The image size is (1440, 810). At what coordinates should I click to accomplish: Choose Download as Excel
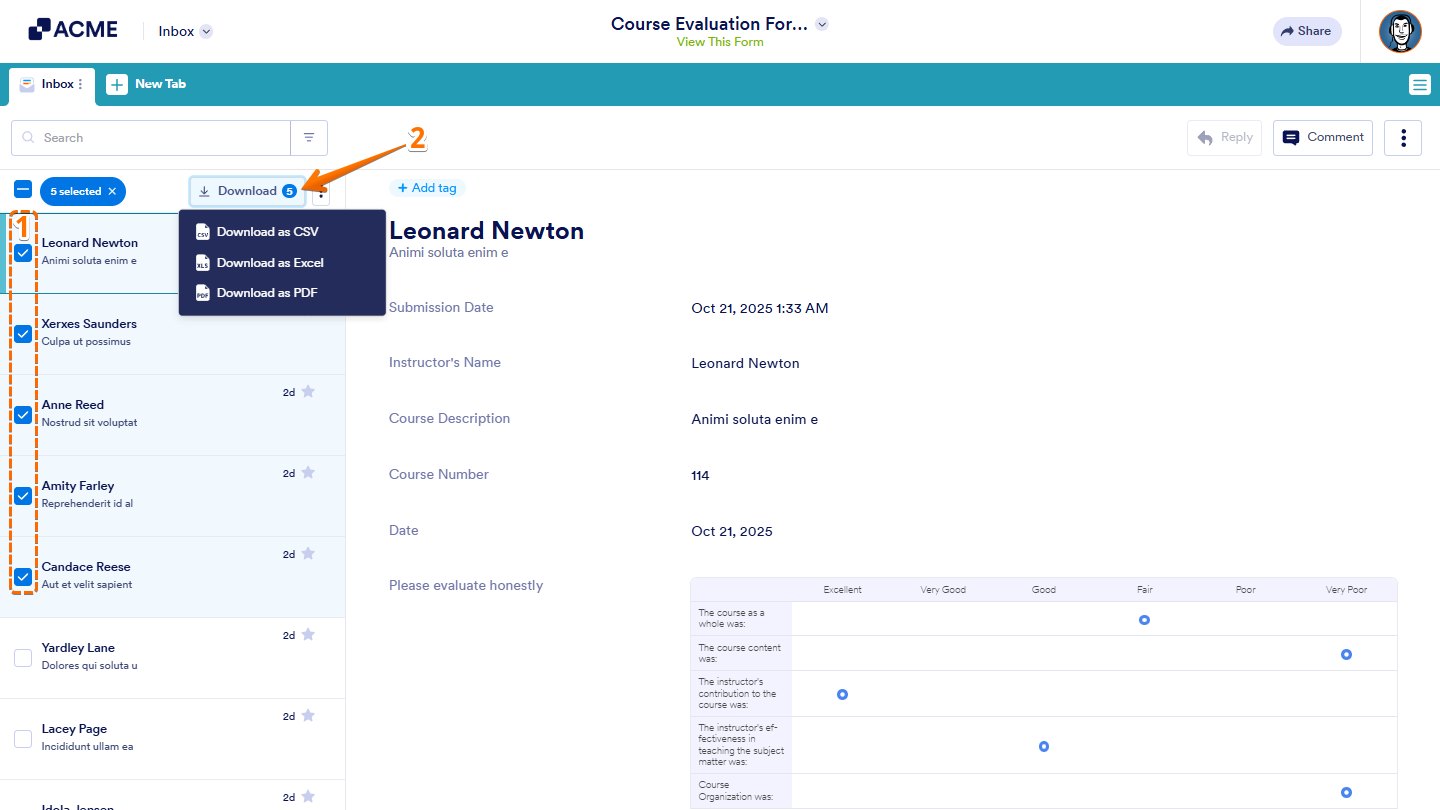coord(270,262)
